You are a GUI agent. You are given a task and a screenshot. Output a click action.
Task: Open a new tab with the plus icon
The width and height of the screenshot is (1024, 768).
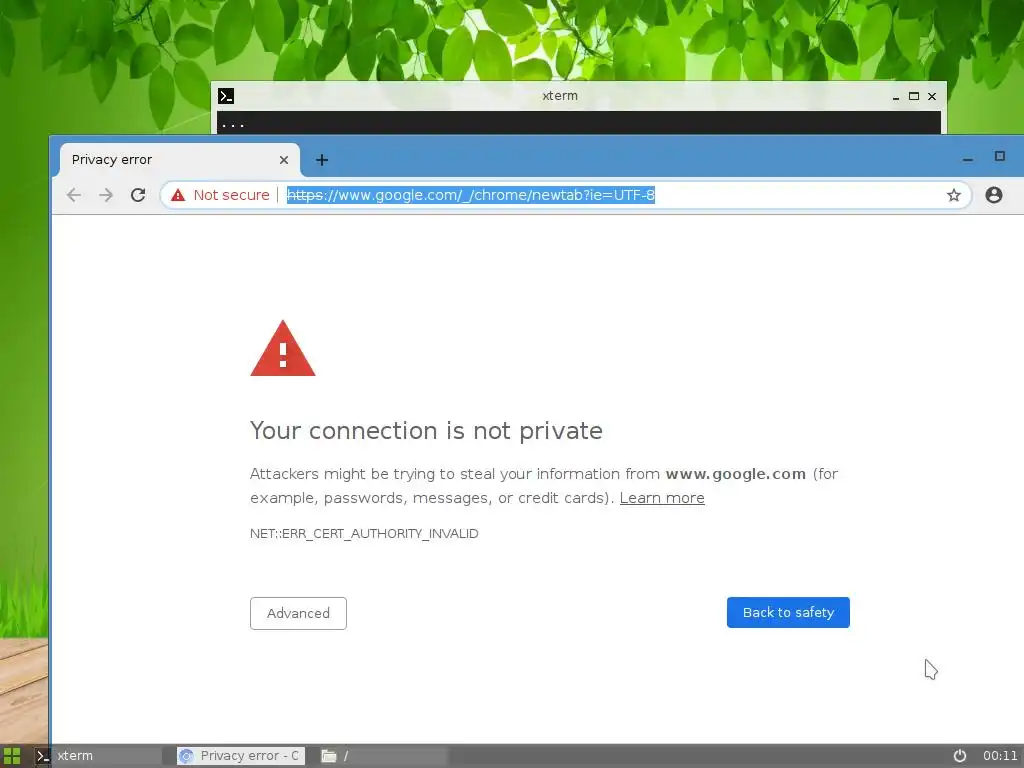[x=322, y=160]
